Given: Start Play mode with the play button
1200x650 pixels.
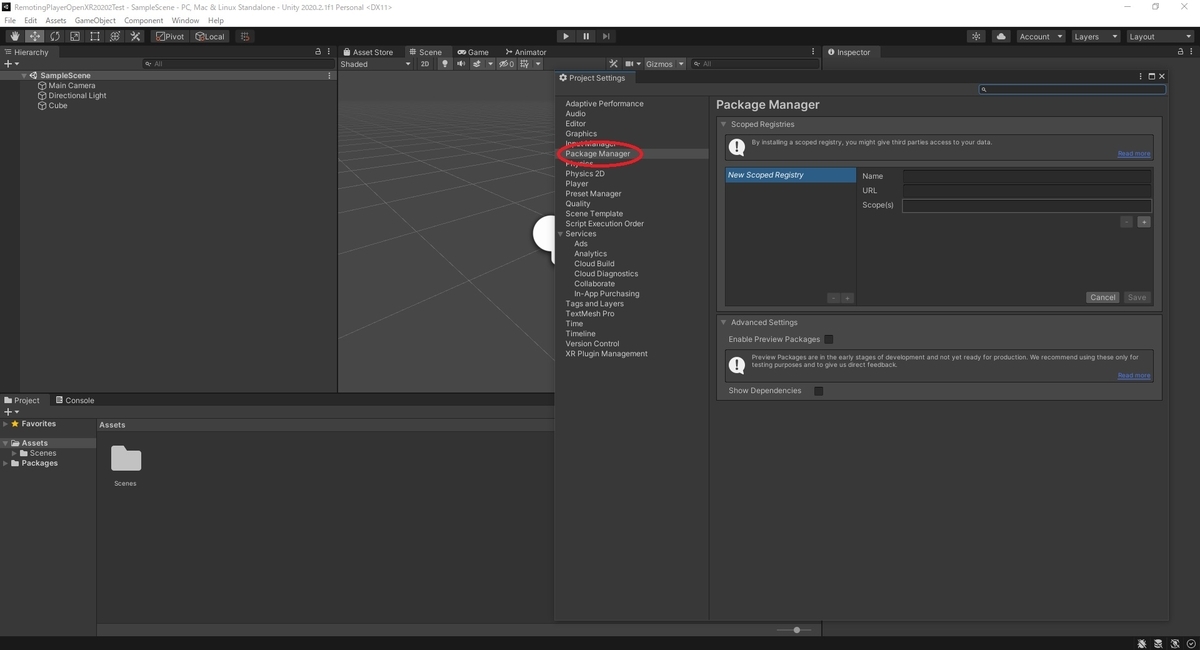Looking at the screenshot, I should [x=566, y=36].
